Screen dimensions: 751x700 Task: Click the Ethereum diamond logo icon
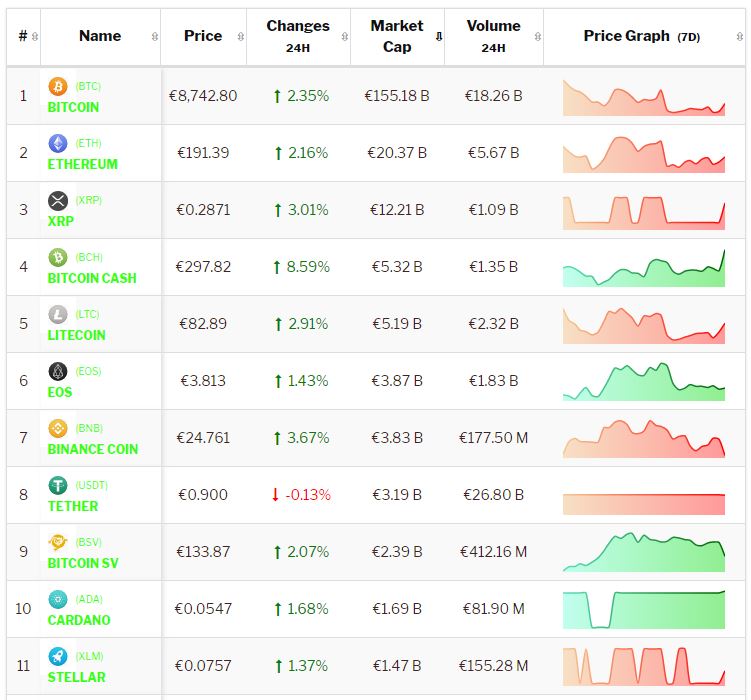click(x=58, y=144)
